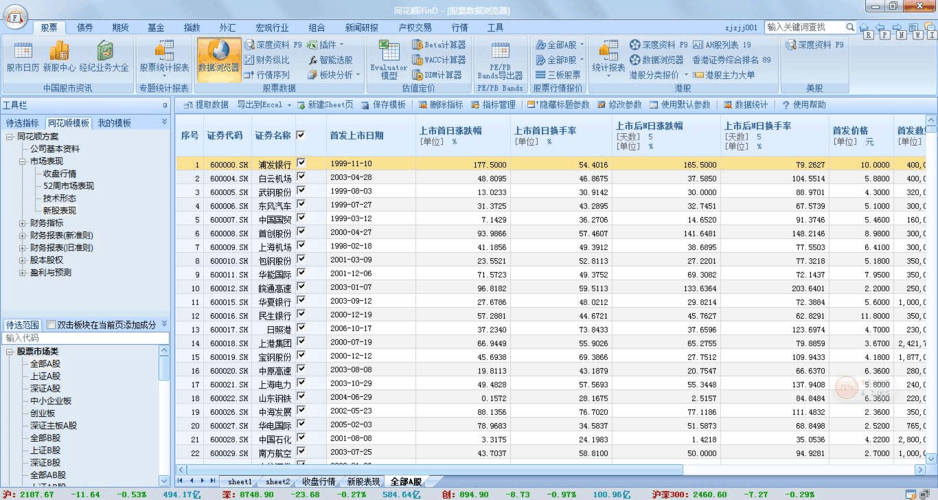The width and height of the screenshot is (938, 500).
Task: Open the Beta计算器
Action: 438,45
